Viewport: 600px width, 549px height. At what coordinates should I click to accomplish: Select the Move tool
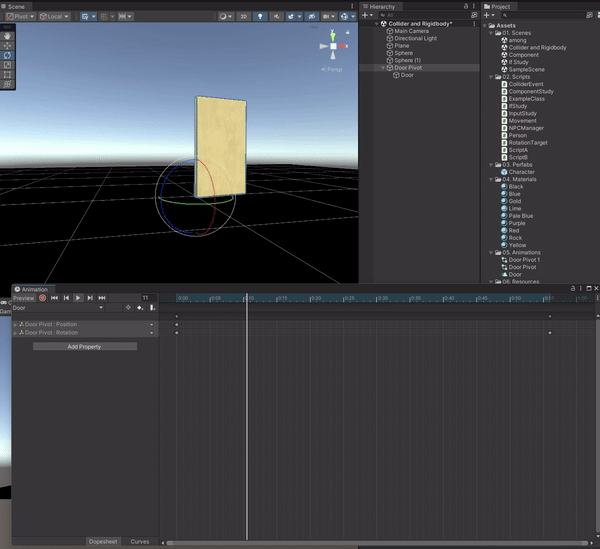coord(7,46)
